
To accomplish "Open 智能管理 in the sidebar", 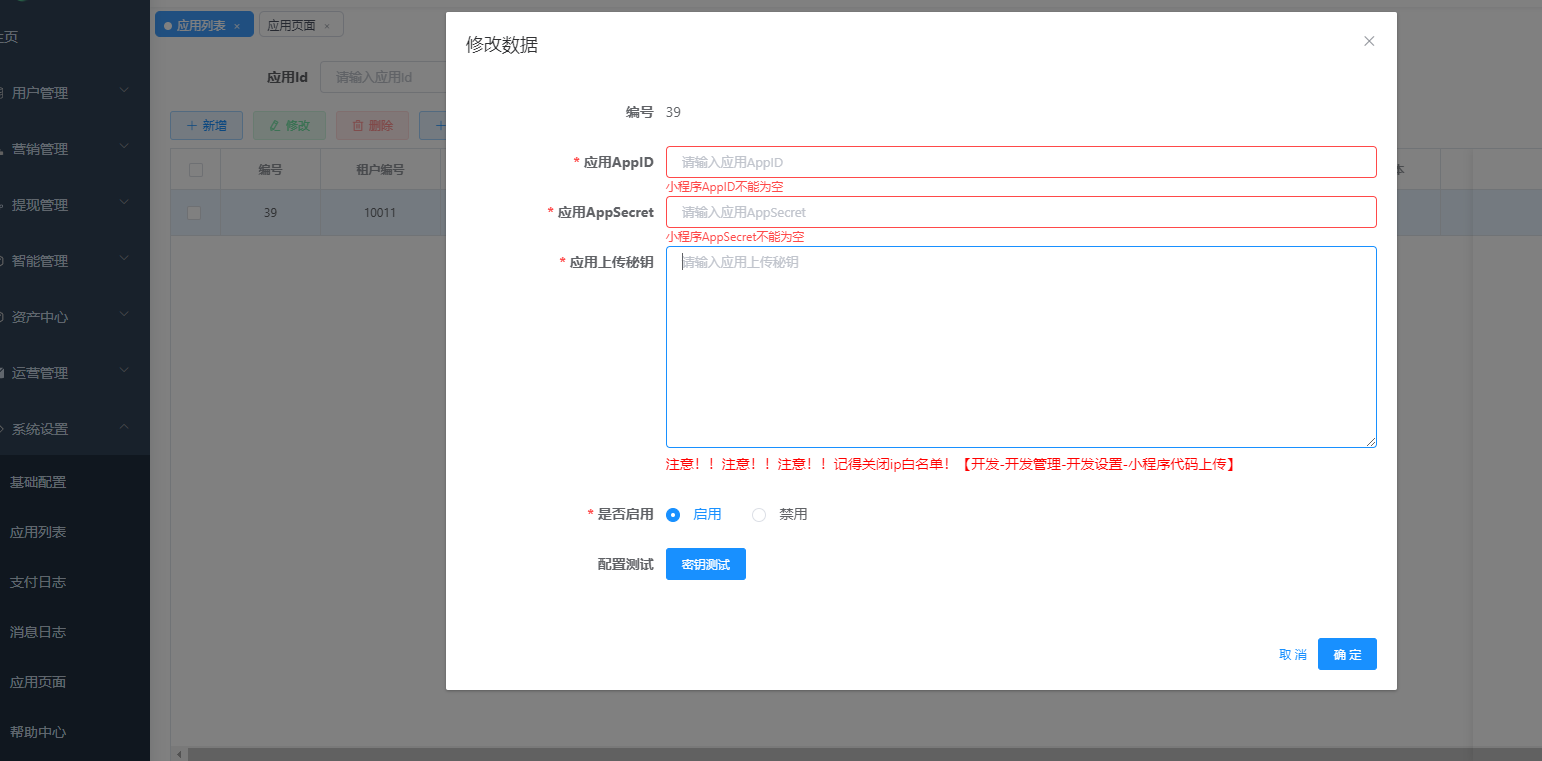I will pos(75,261).
